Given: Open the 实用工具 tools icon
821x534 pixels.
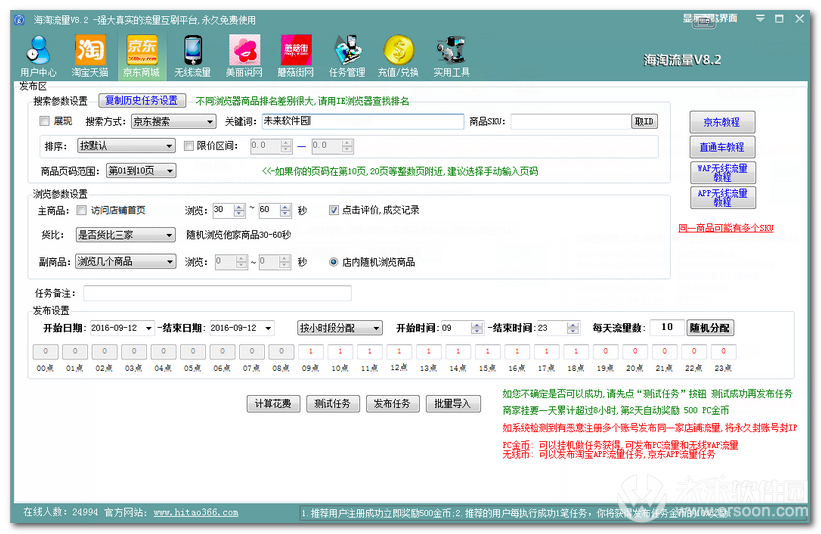Looking at the screenshot, I should (x=451, y=54).
